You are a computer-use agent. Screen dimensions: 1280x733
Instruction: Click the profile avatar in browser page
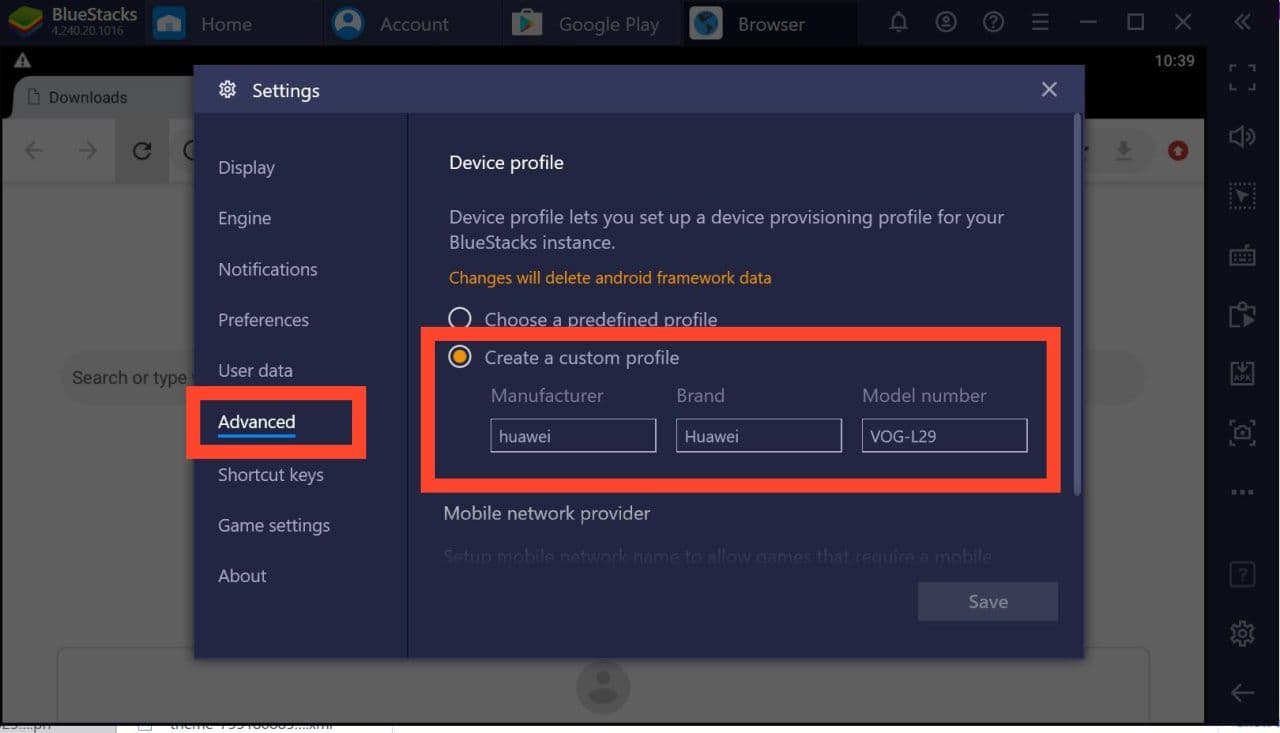pyautogui.click(x=602, y=686)
